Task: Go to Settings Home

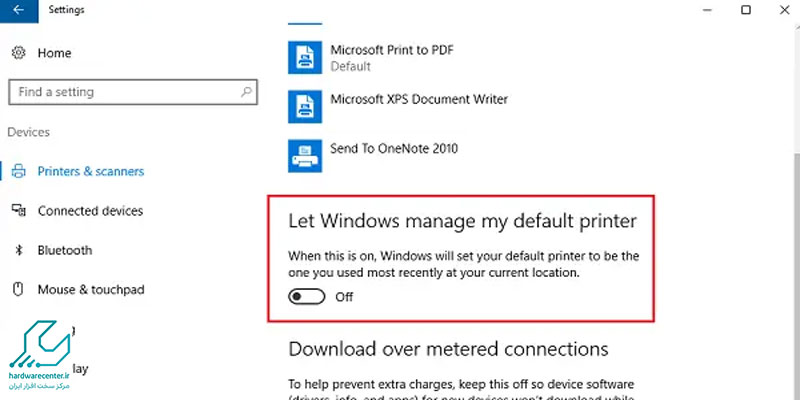Action: click(x=54, y=53)
